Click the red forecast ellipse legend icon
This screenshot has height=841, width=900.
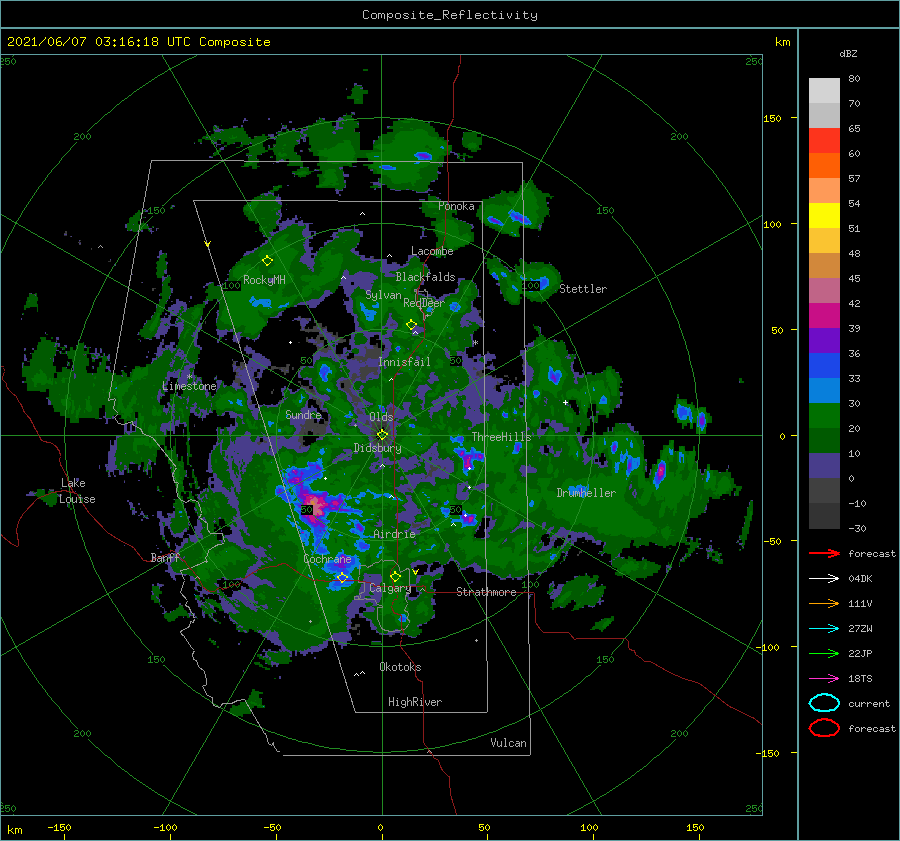[824, 728]
